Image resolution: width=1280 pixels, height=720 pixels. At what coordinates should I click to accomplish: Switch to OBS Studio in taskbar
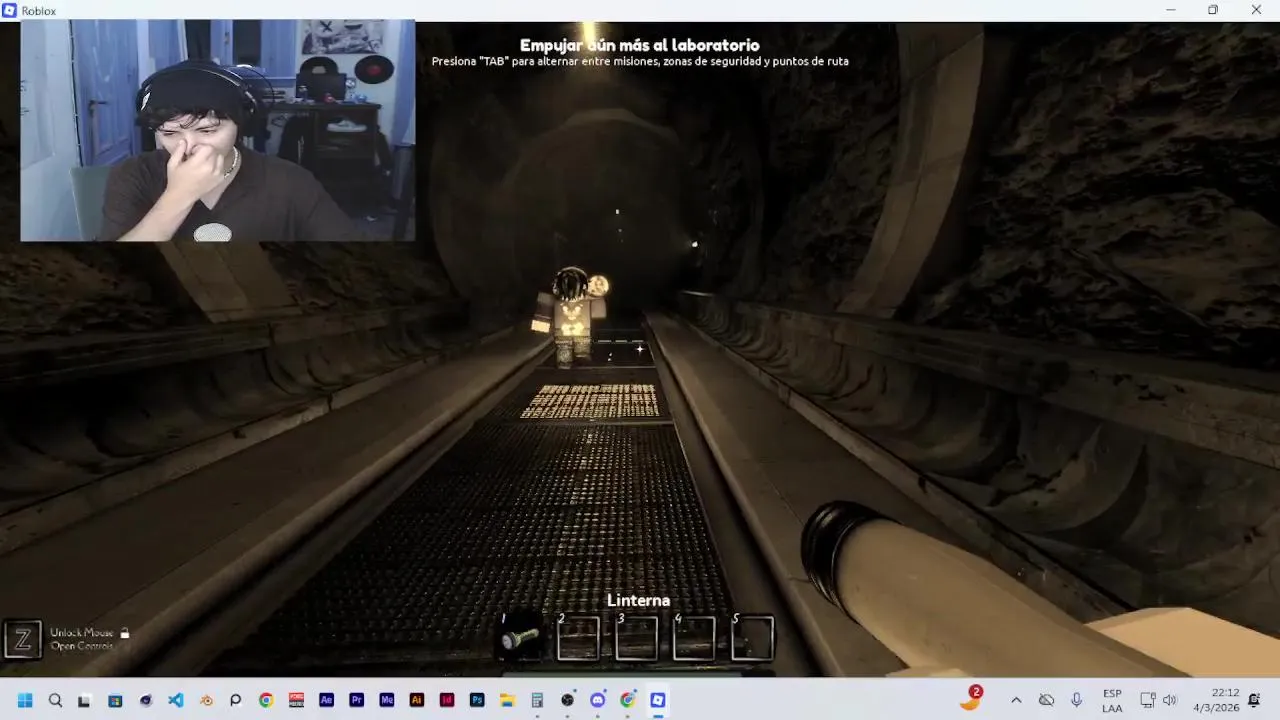567,700
